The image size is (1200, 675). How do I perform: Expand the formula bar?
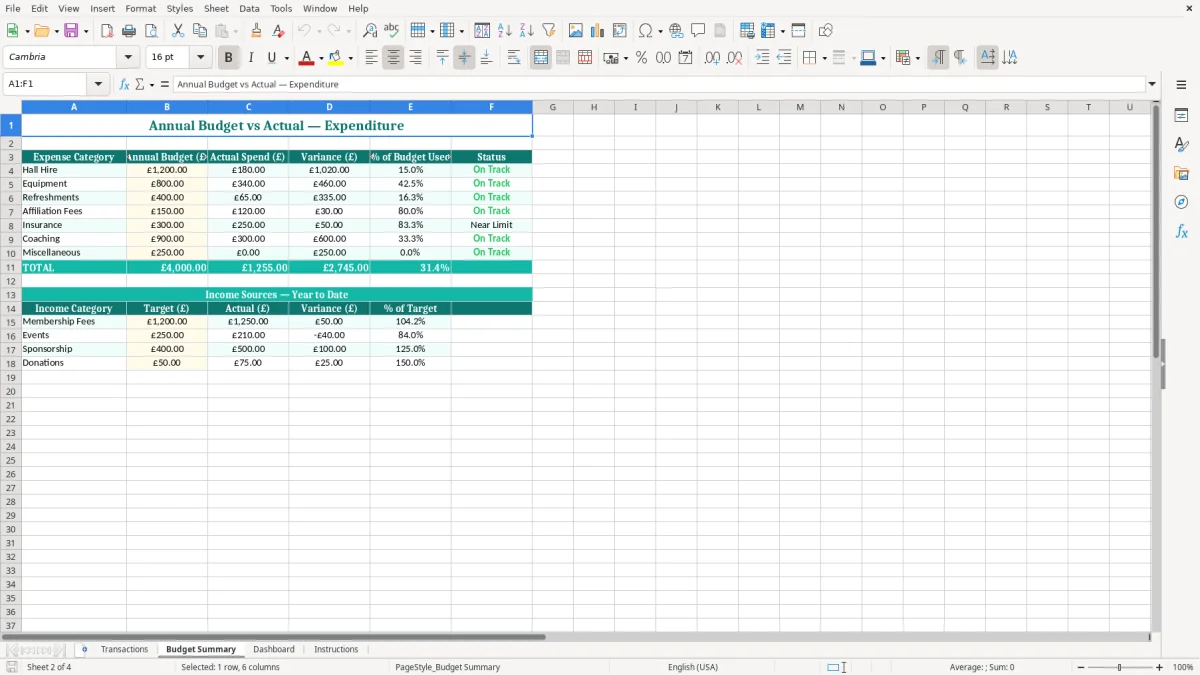pos(1152,85)
